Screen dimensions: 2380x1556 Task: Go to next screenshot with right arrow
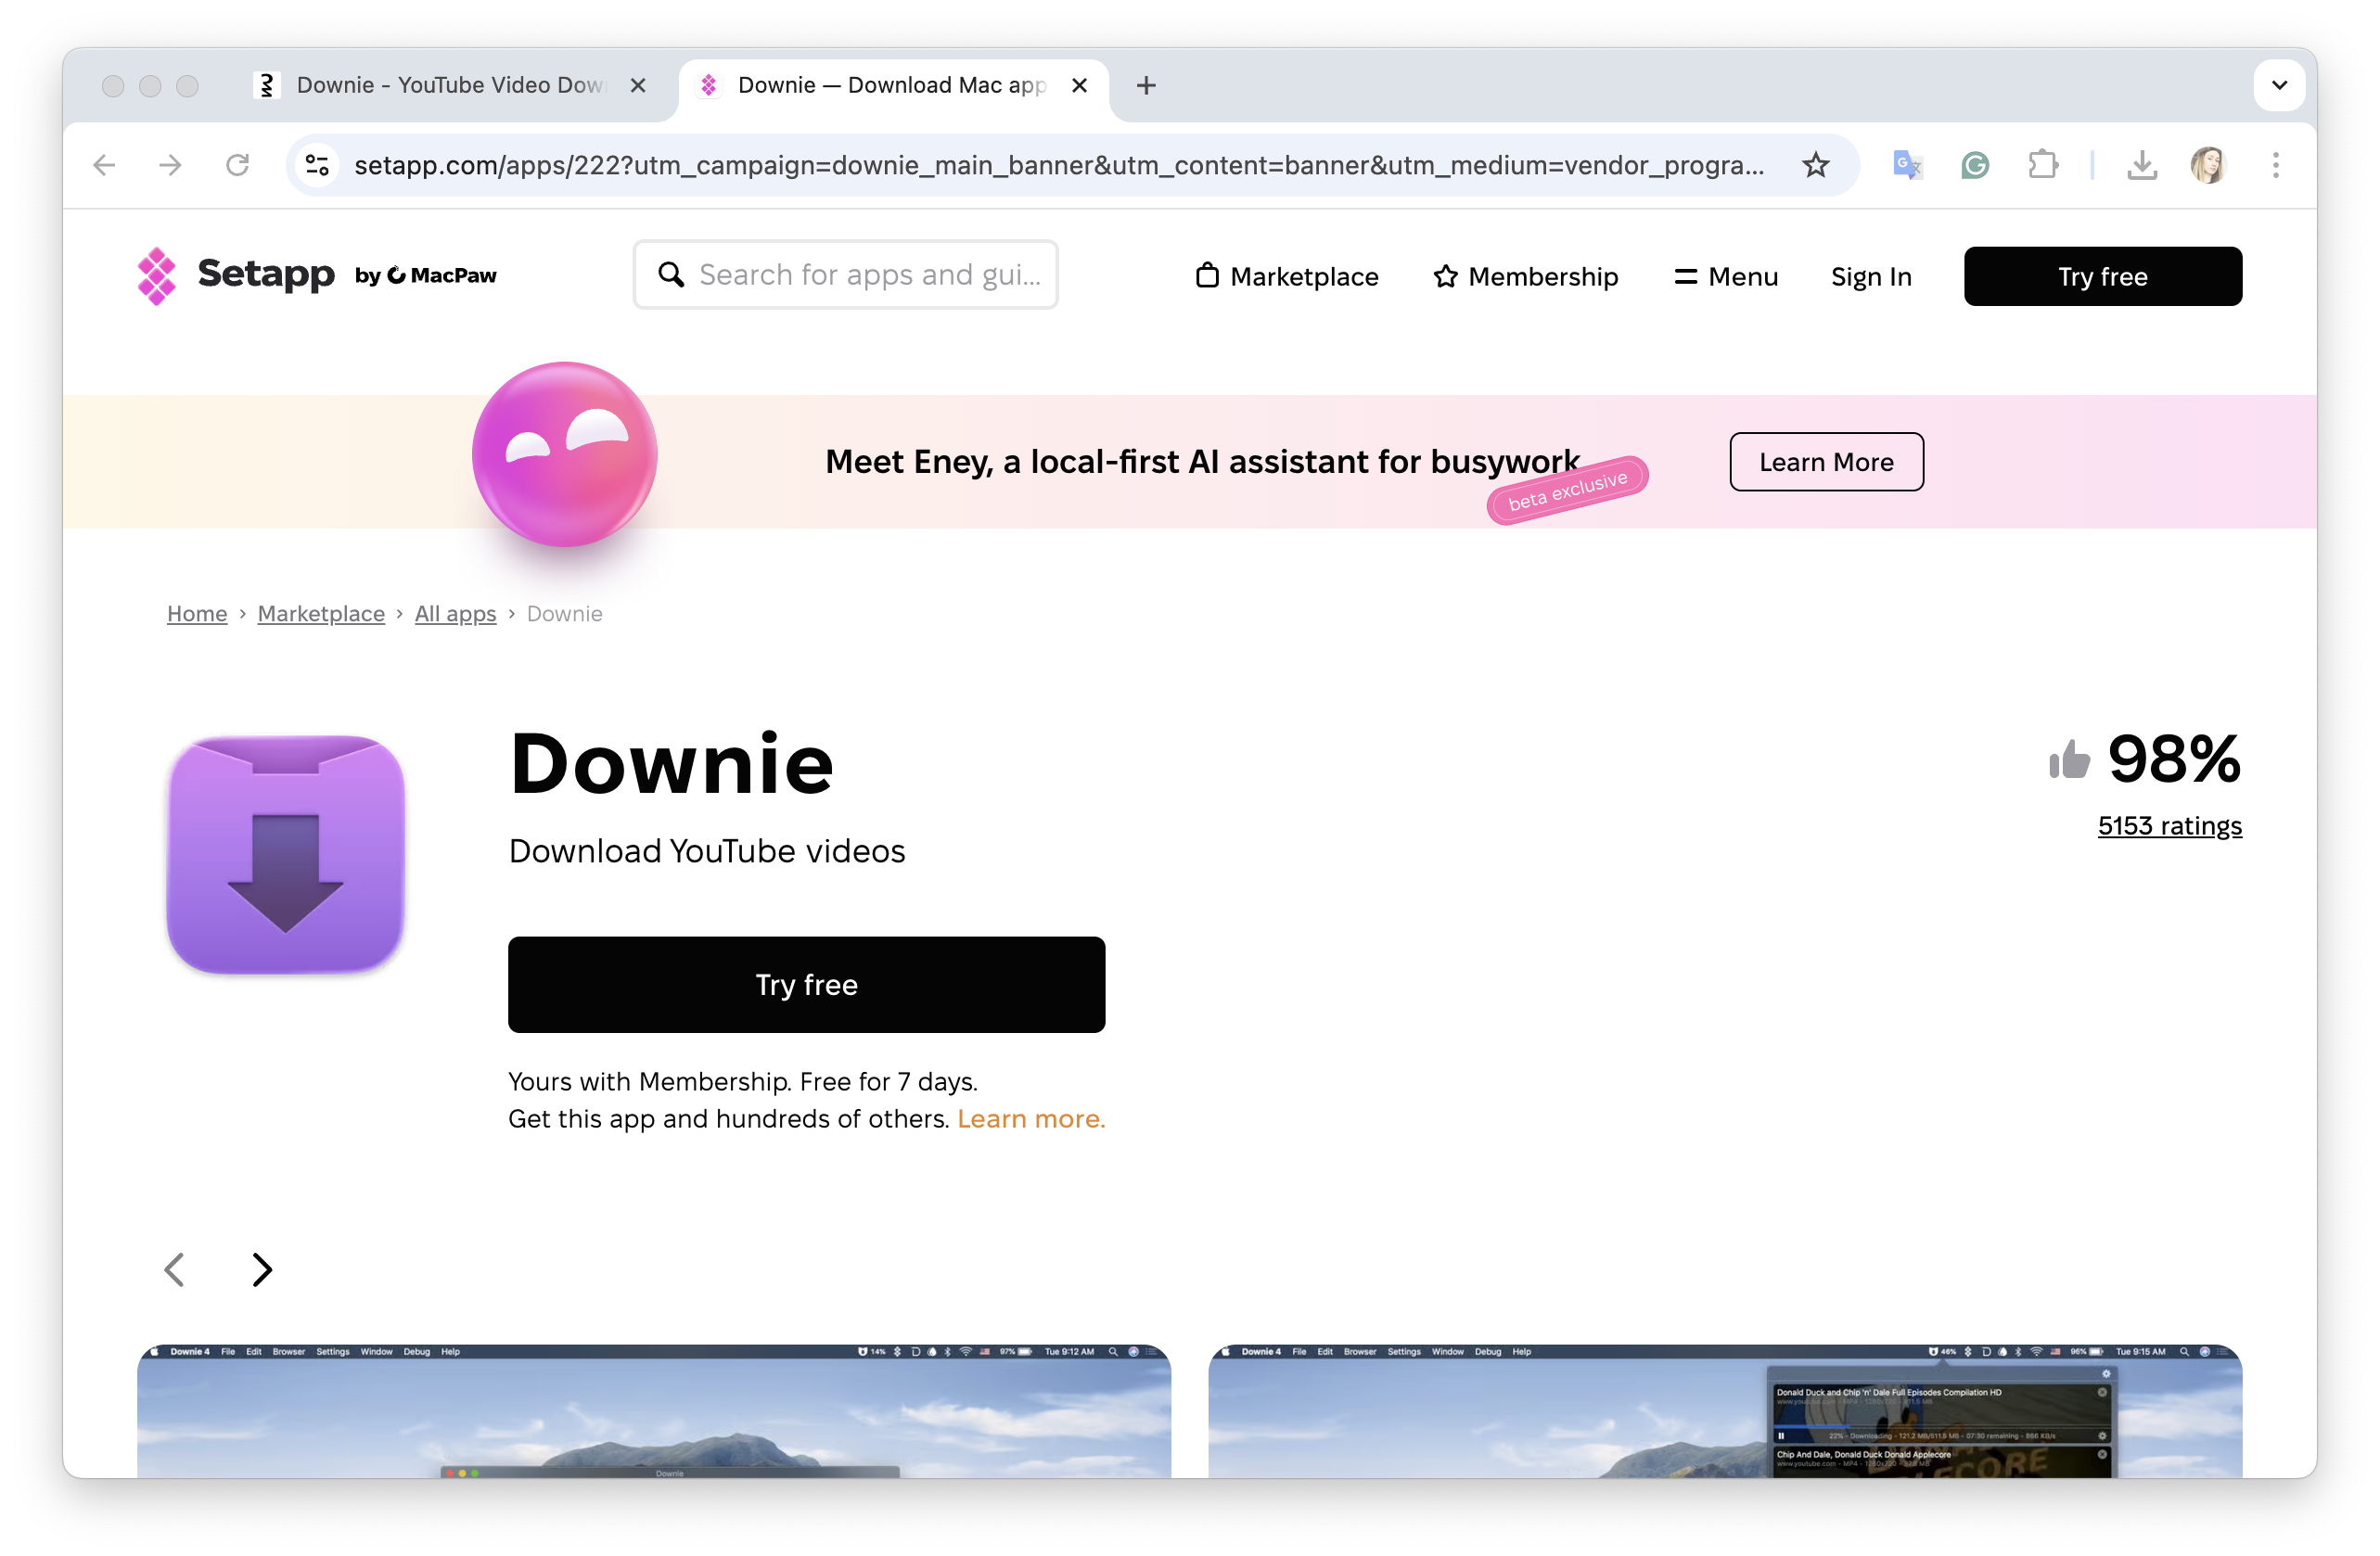[x=262, y=1269]
